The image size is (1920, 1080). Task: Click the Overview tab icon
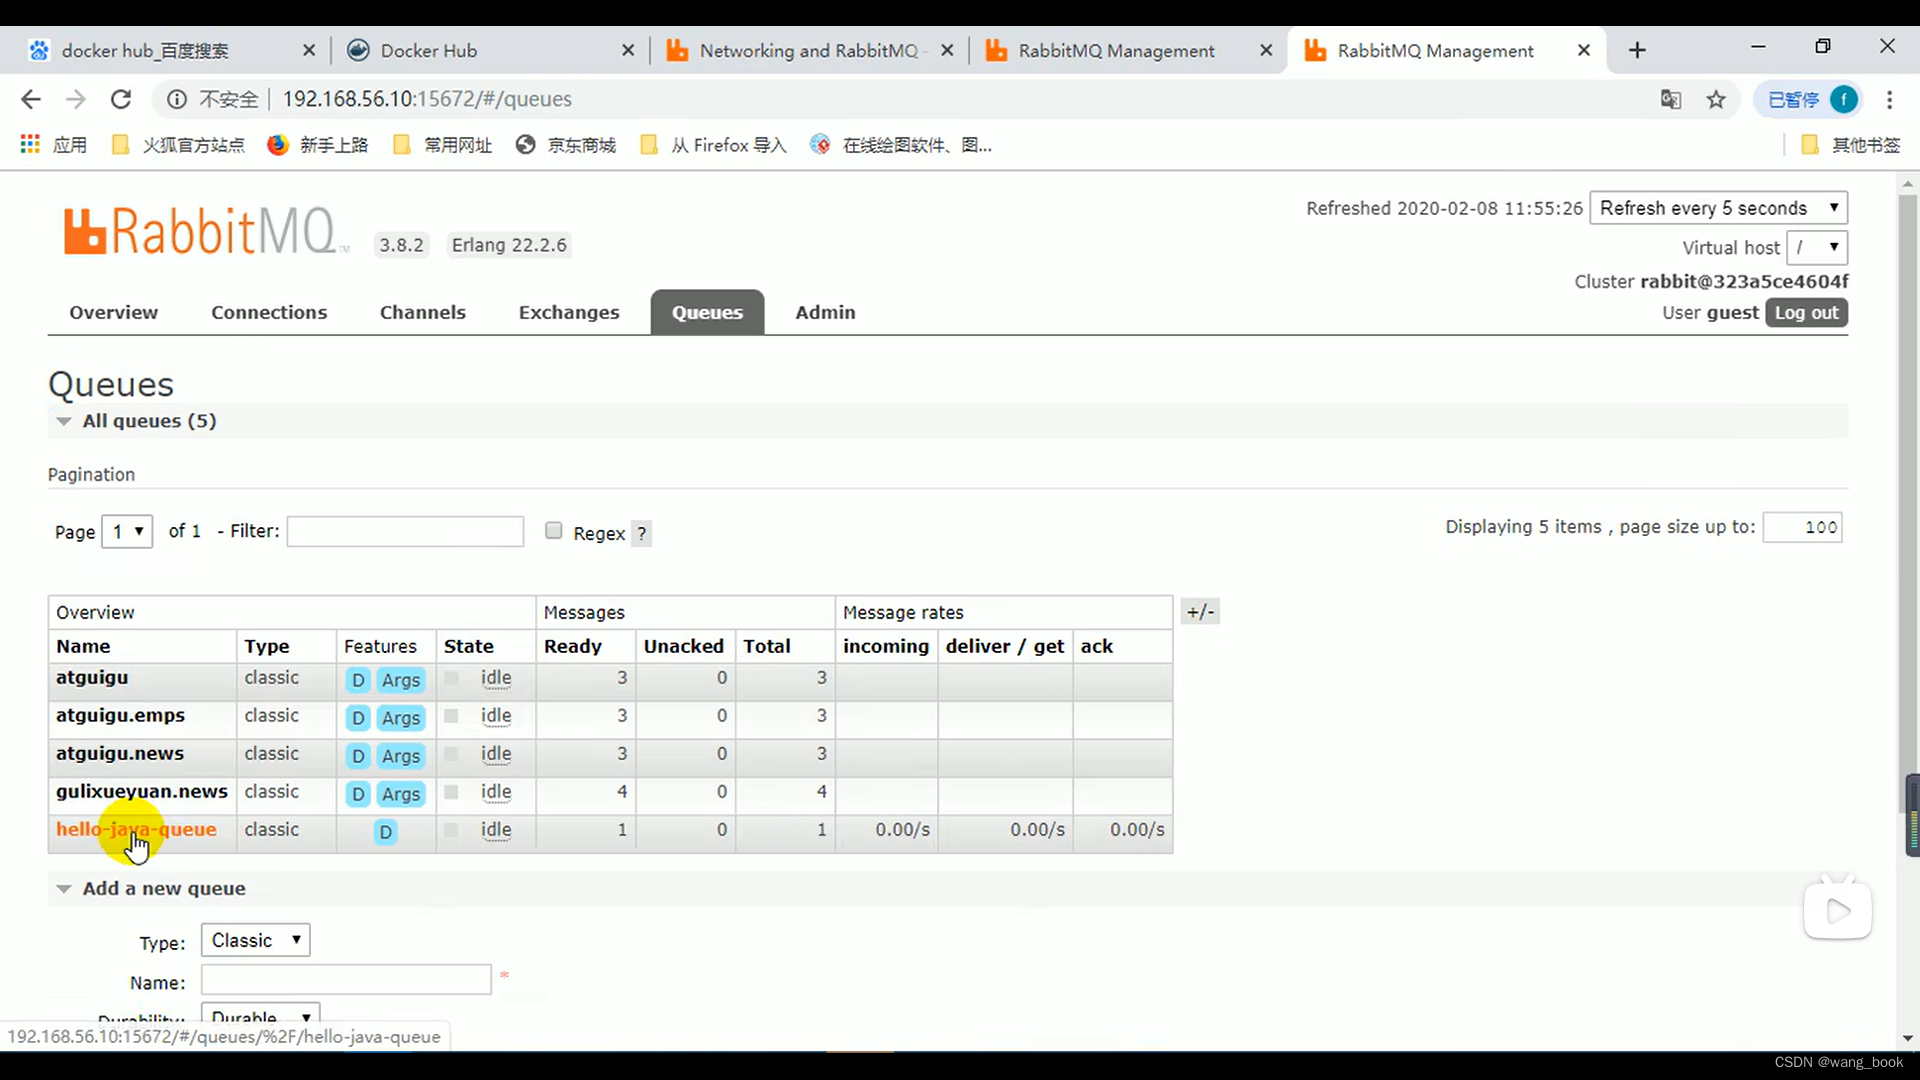(113, 313)
